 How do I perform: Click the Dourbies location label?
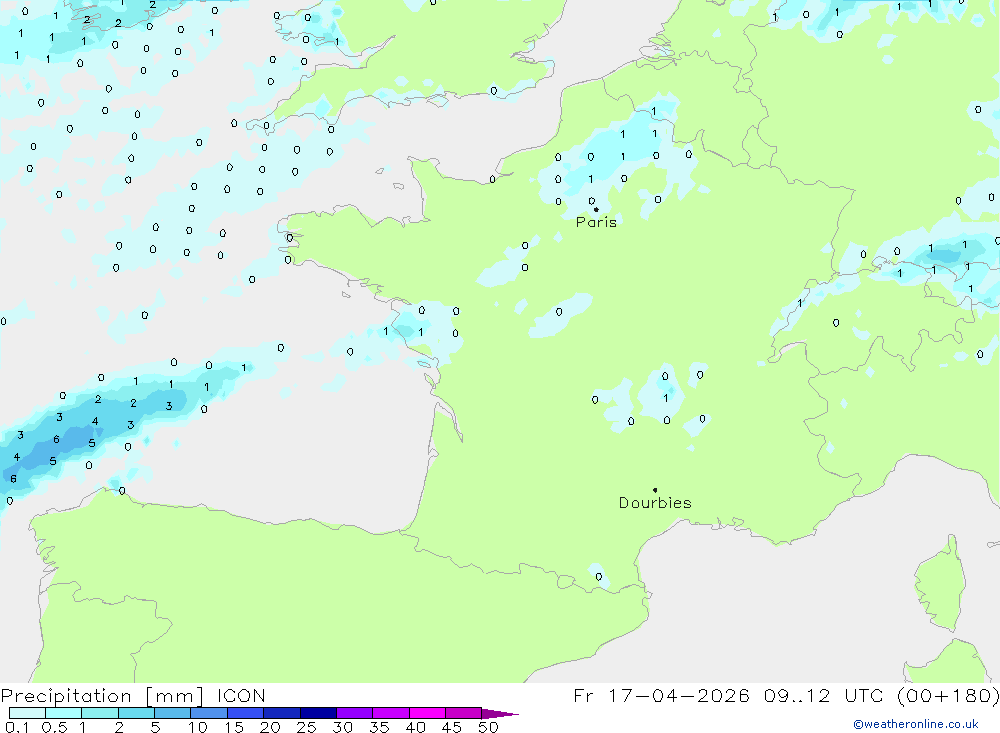tap(655, 503)
